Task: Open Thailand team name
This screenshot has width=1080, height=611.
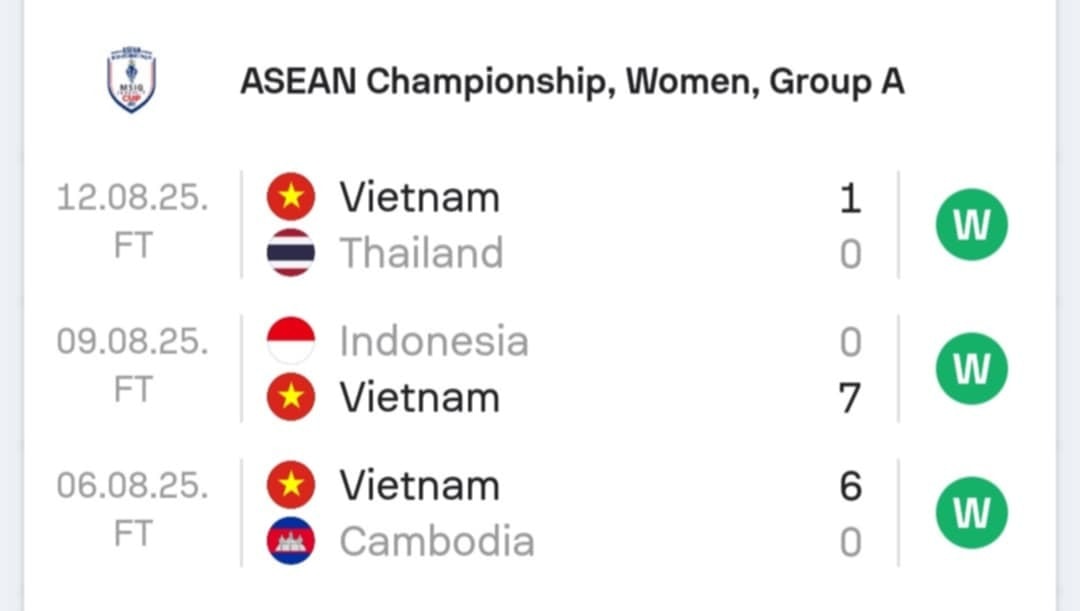Action: tap(422, 252)
